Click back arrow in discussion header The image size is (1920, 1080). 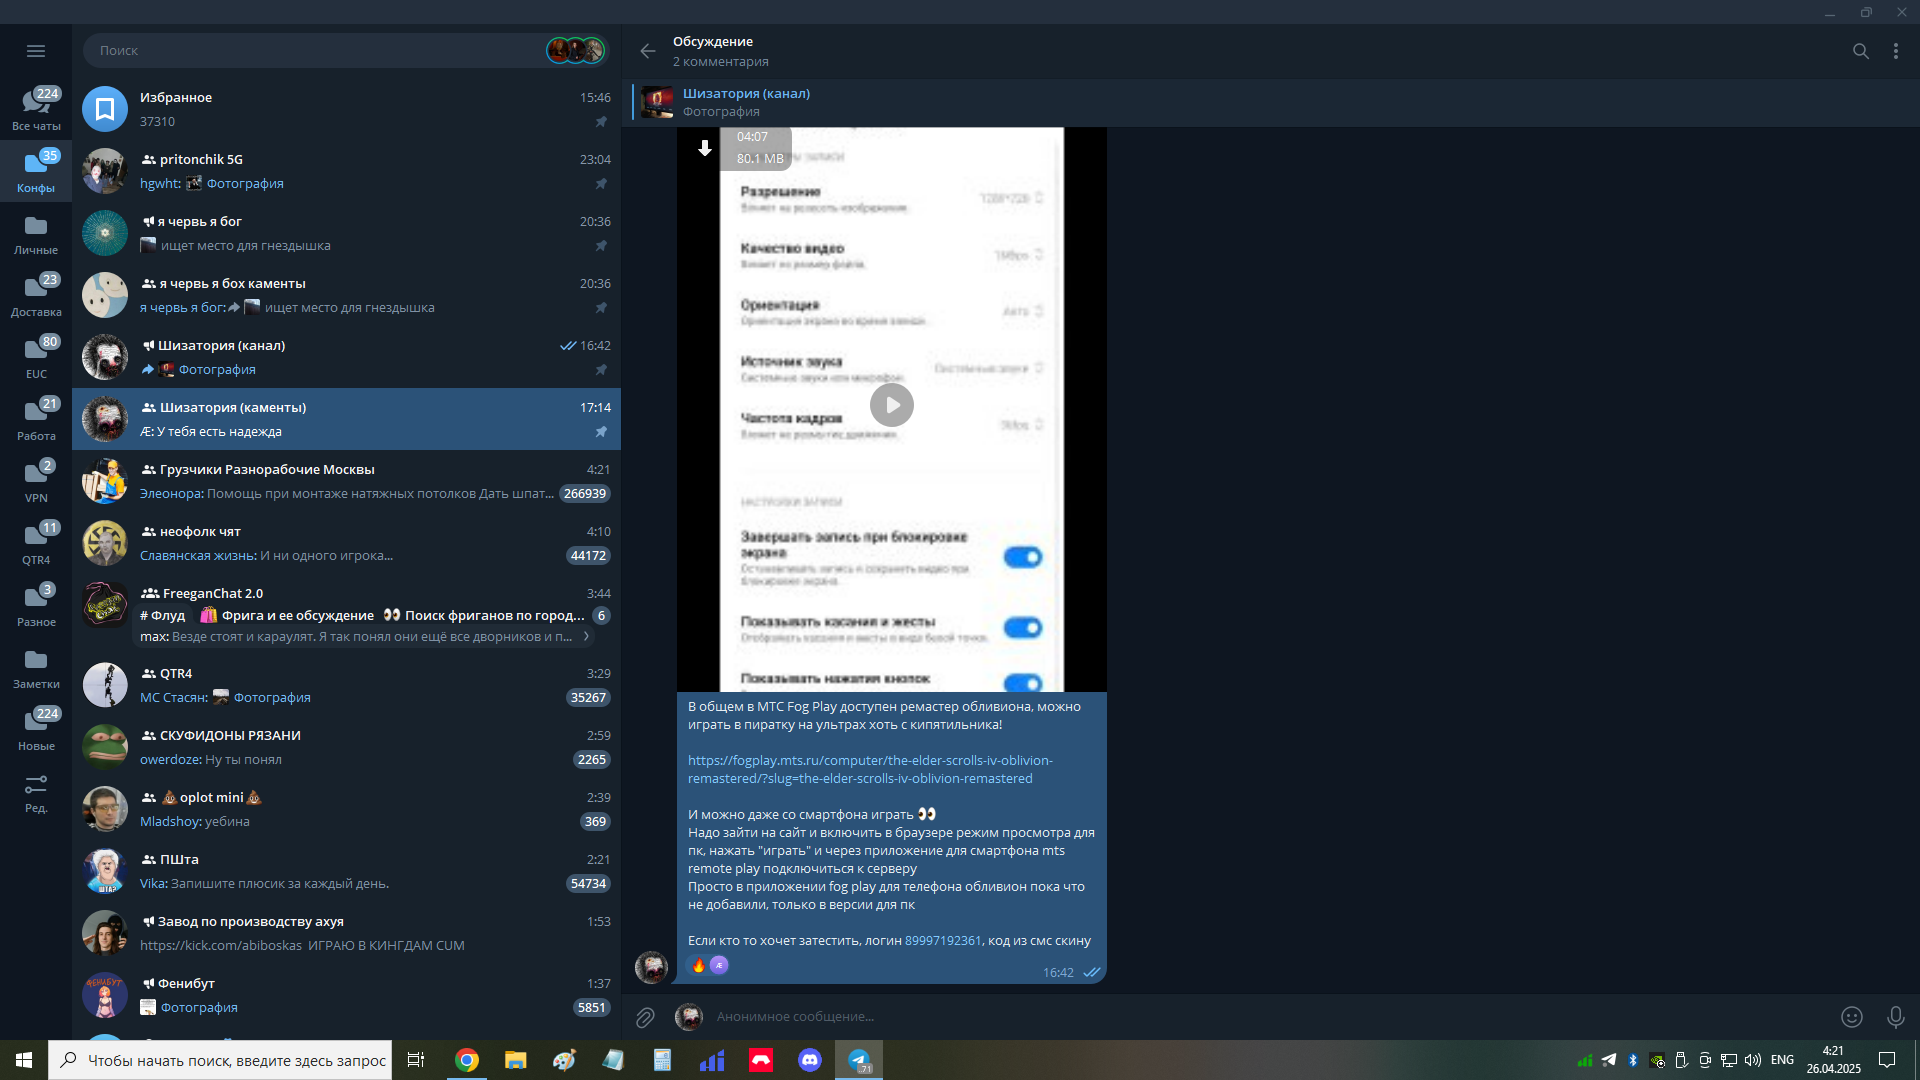648,51
